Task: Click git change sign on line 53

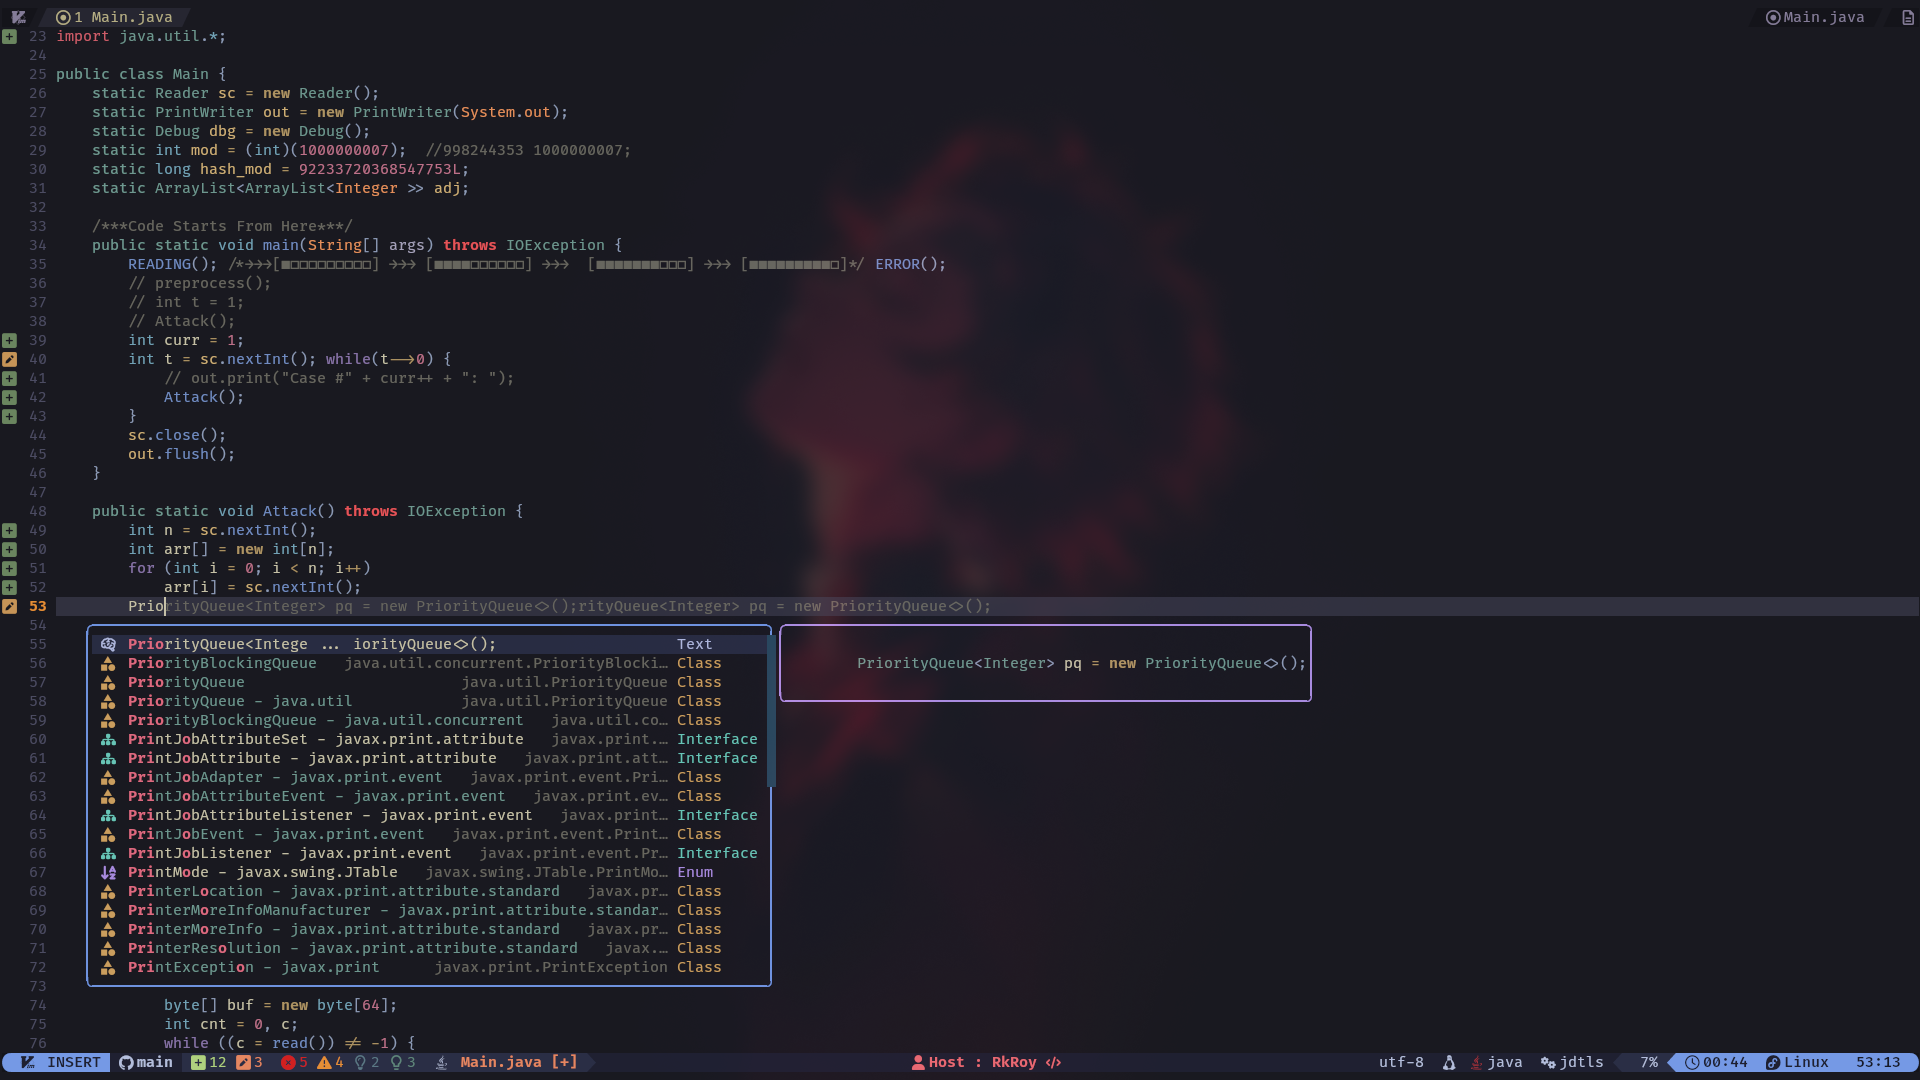Action: [x=9, y=606]
